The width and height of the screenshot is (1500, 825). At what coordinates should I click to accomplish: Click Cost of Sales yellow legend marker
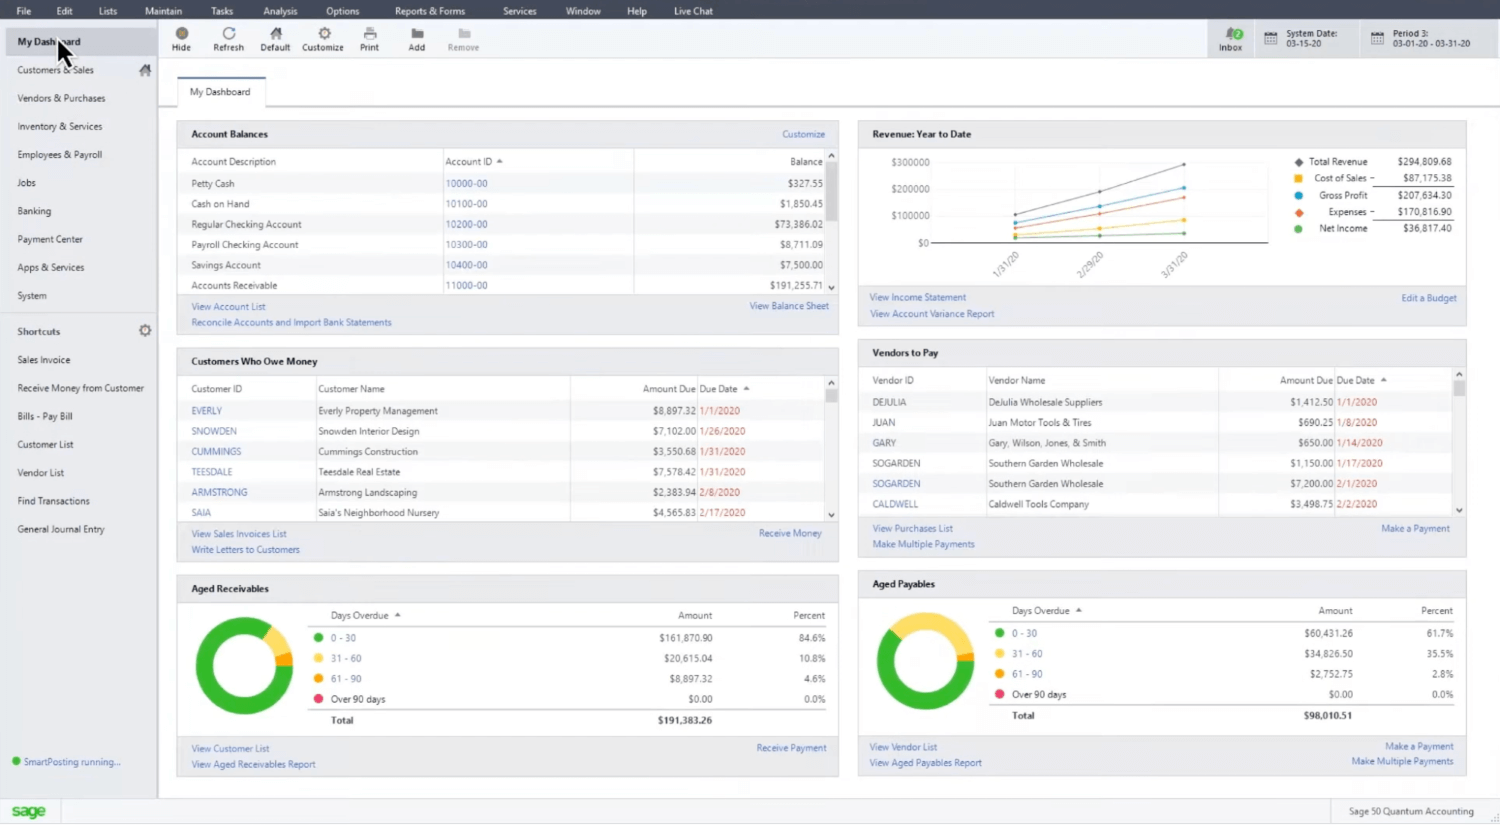click(x=1298, y=178)
